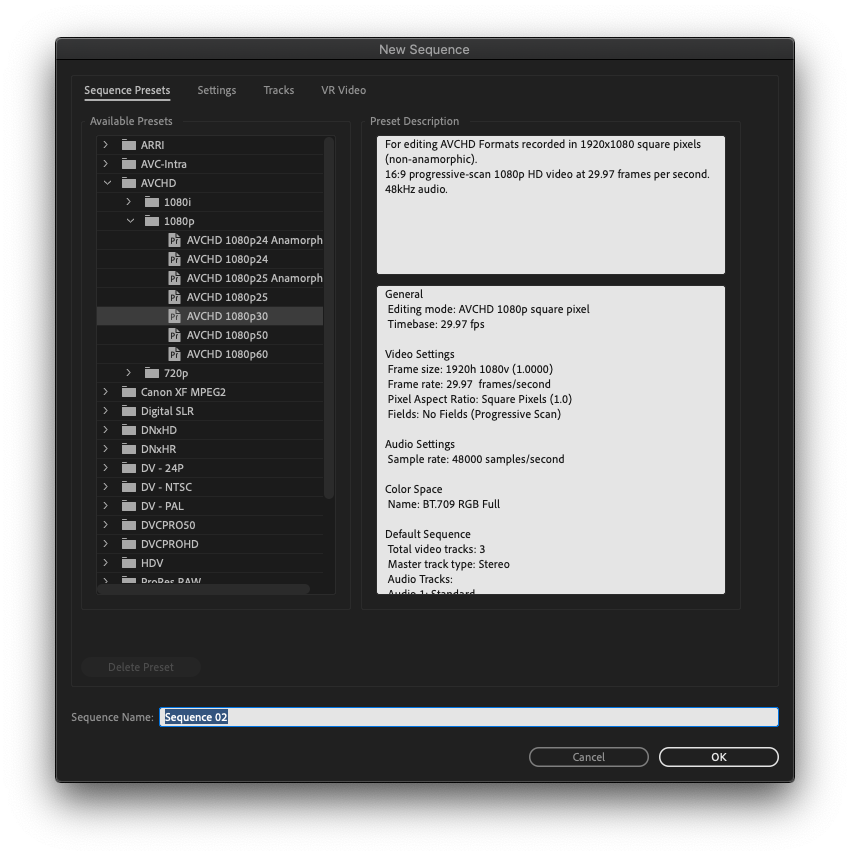Select the AVCHD 1080p60 preset icon
The width and height of the screenshot is (850, 856).
[175, 354]
